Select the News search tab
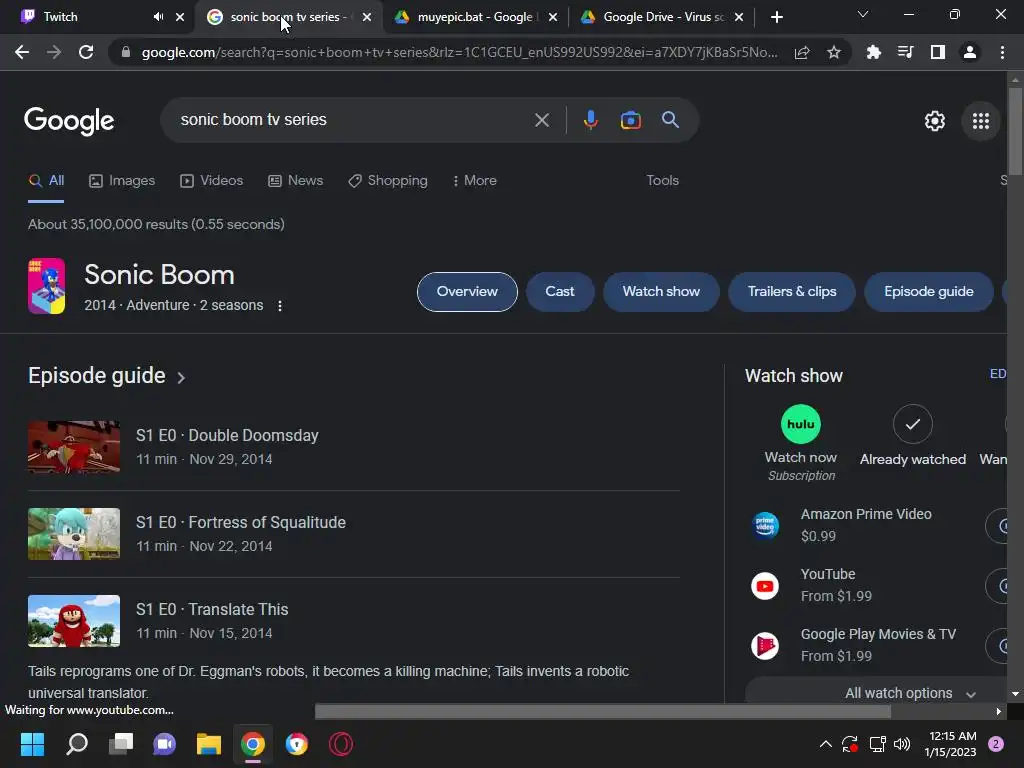Image resolution: width=1024 pixels, height=768 pixels. pyautogui.click(x=296, y=181)
